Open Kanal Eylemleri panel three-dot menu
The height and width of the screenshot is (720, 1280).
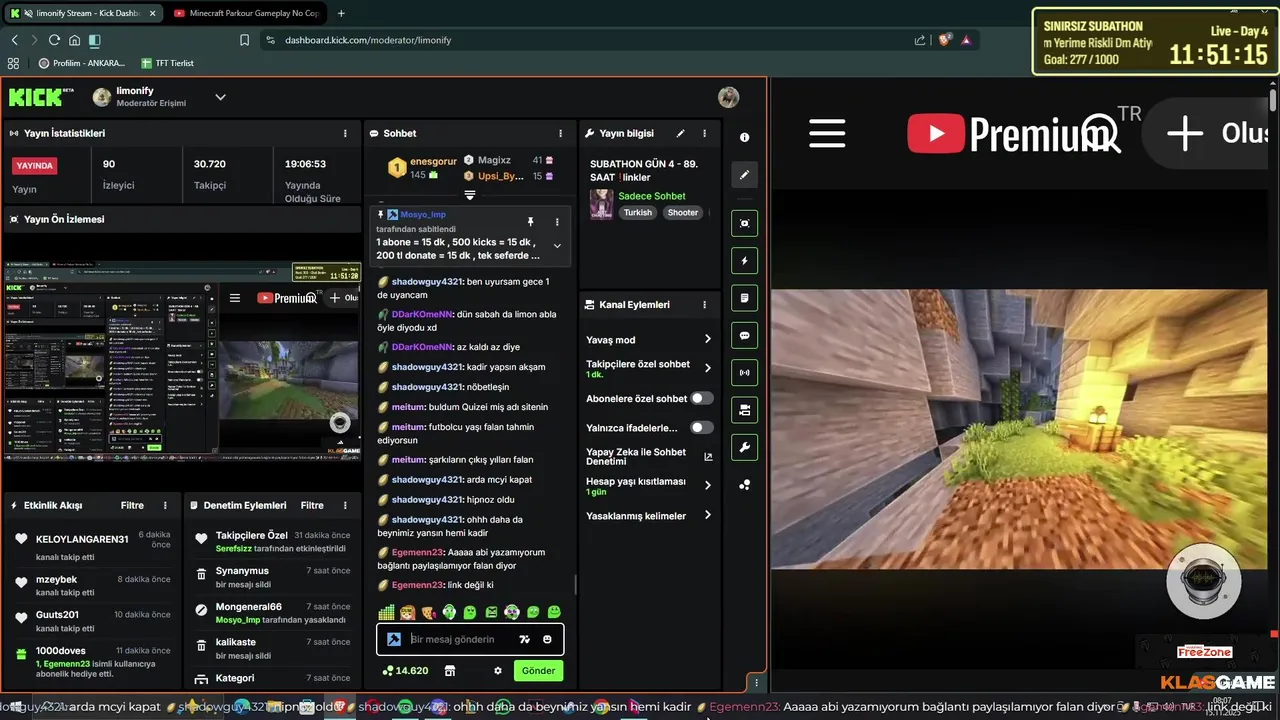[705, 305]
